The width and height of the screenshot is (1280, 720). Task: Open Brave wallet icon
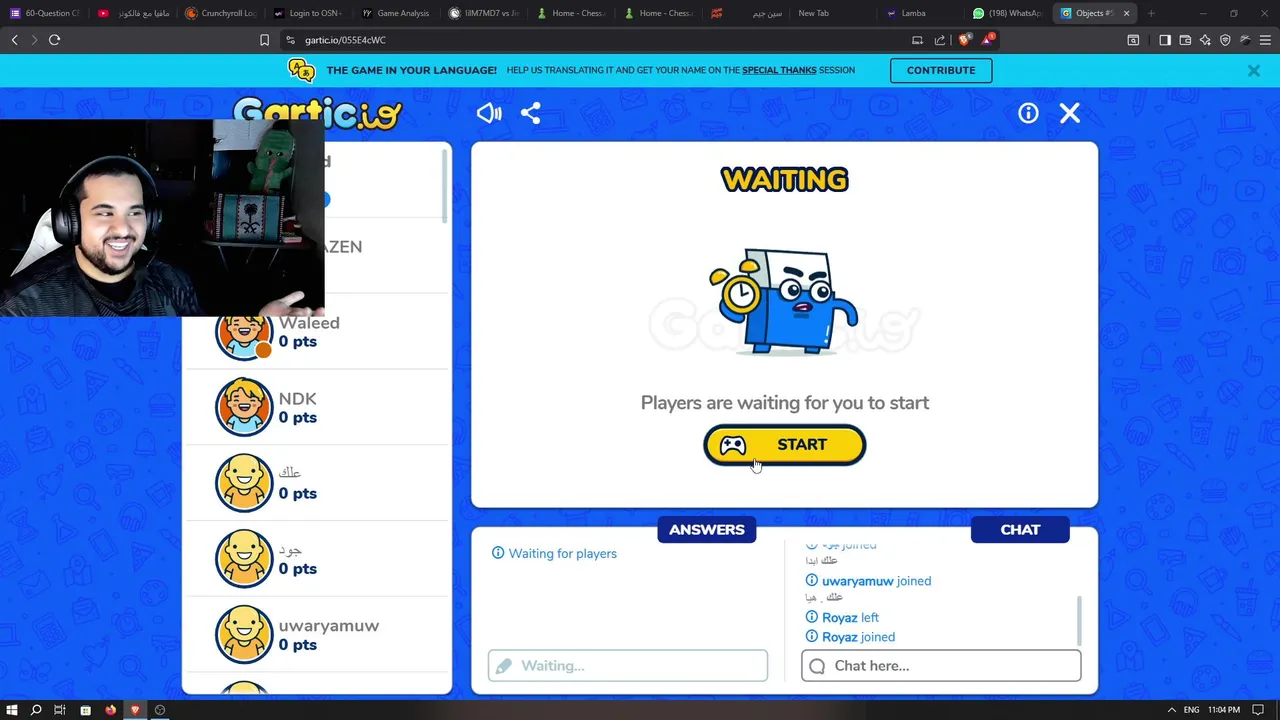click(1185, 40)
